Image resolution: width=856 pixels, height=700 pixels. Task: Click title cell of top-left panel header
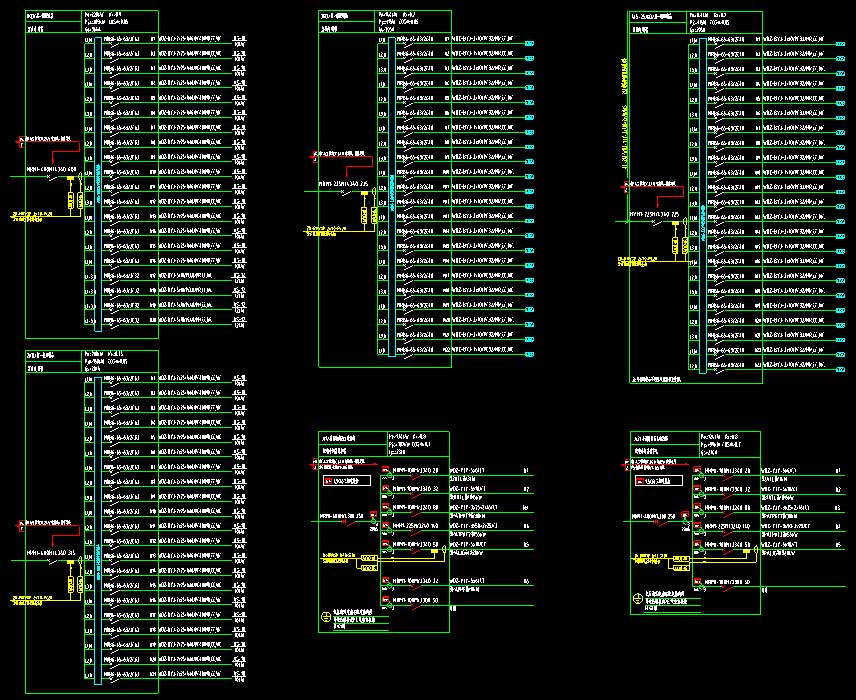(54, 16)
